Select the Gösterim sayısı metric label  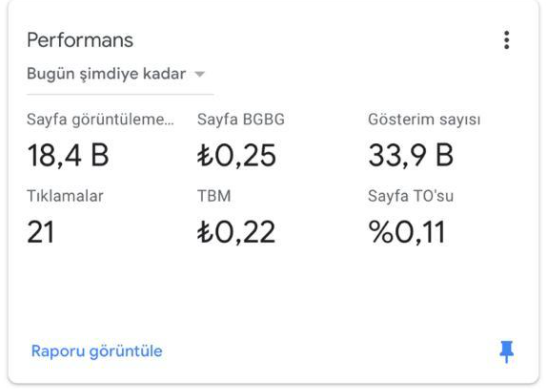(x=424, y=119)
